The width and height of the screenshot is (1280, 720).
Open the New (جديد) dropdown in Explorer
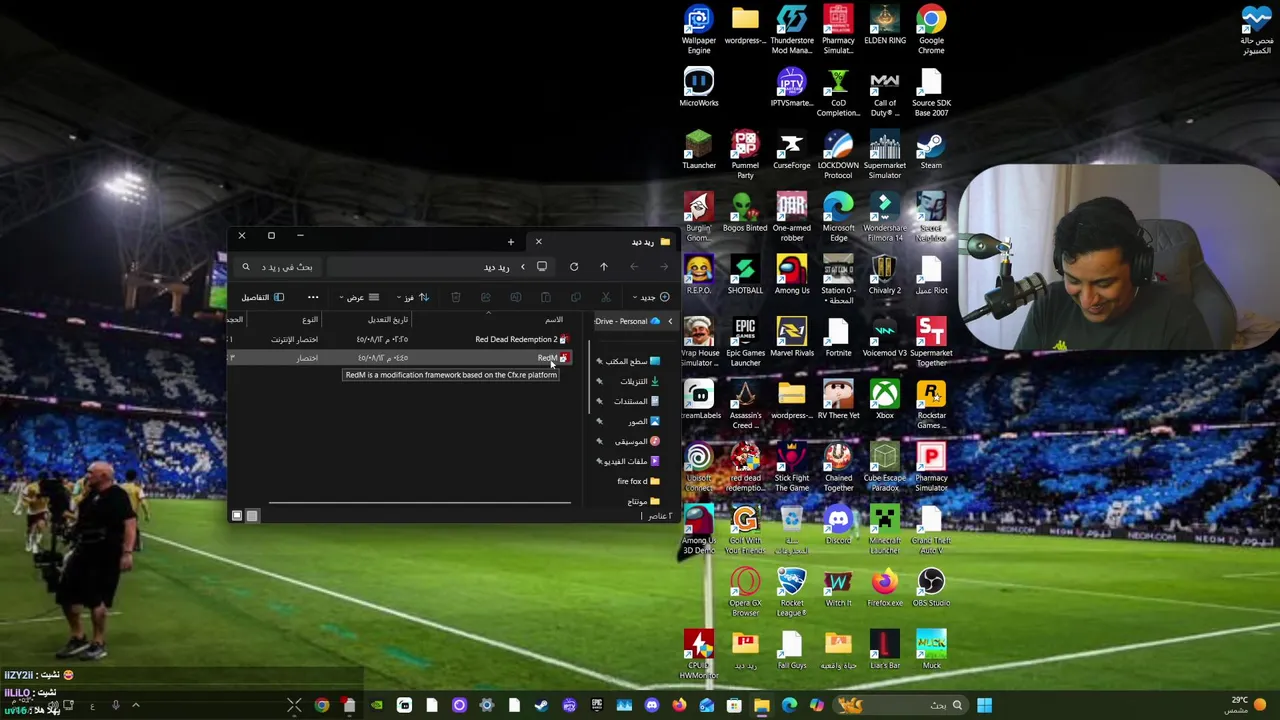[x=651, y=297]
